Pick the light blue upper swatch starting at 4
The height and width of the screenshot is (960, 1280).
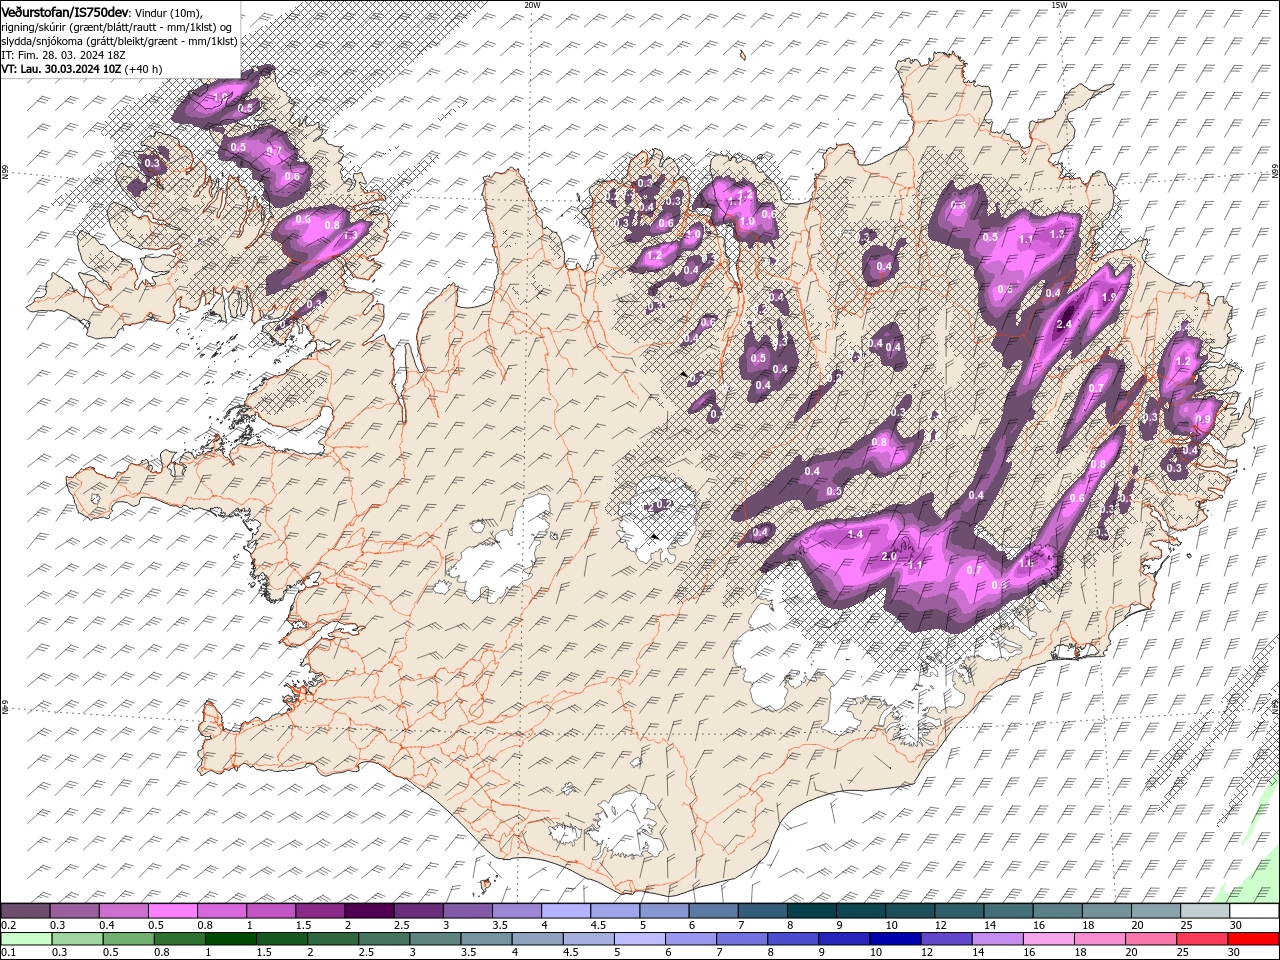point(566,911)
